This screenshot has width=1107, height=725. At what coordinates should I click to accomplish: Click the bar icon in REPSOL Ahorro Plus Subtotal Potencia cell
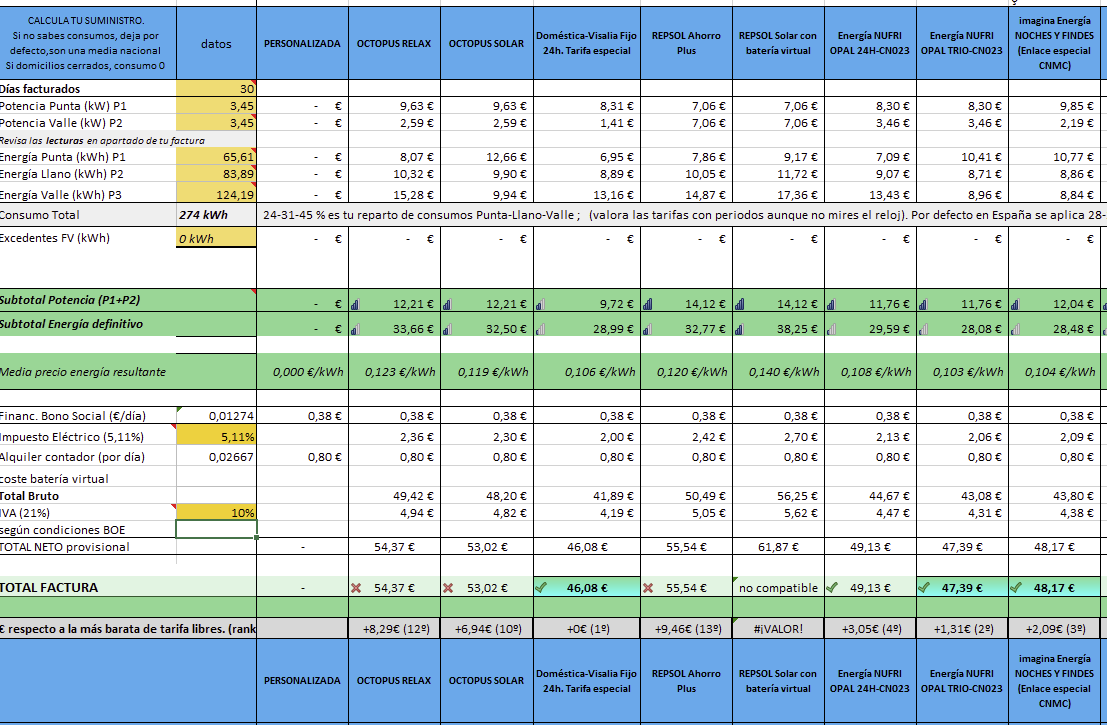[647, 304]
